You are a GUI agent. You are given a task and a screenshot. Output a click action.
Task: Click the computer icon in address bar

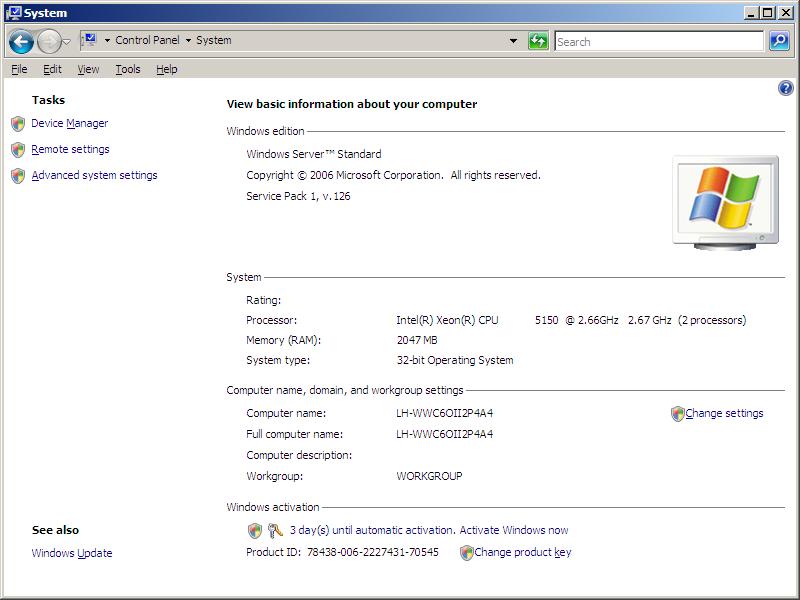point(89,40)
